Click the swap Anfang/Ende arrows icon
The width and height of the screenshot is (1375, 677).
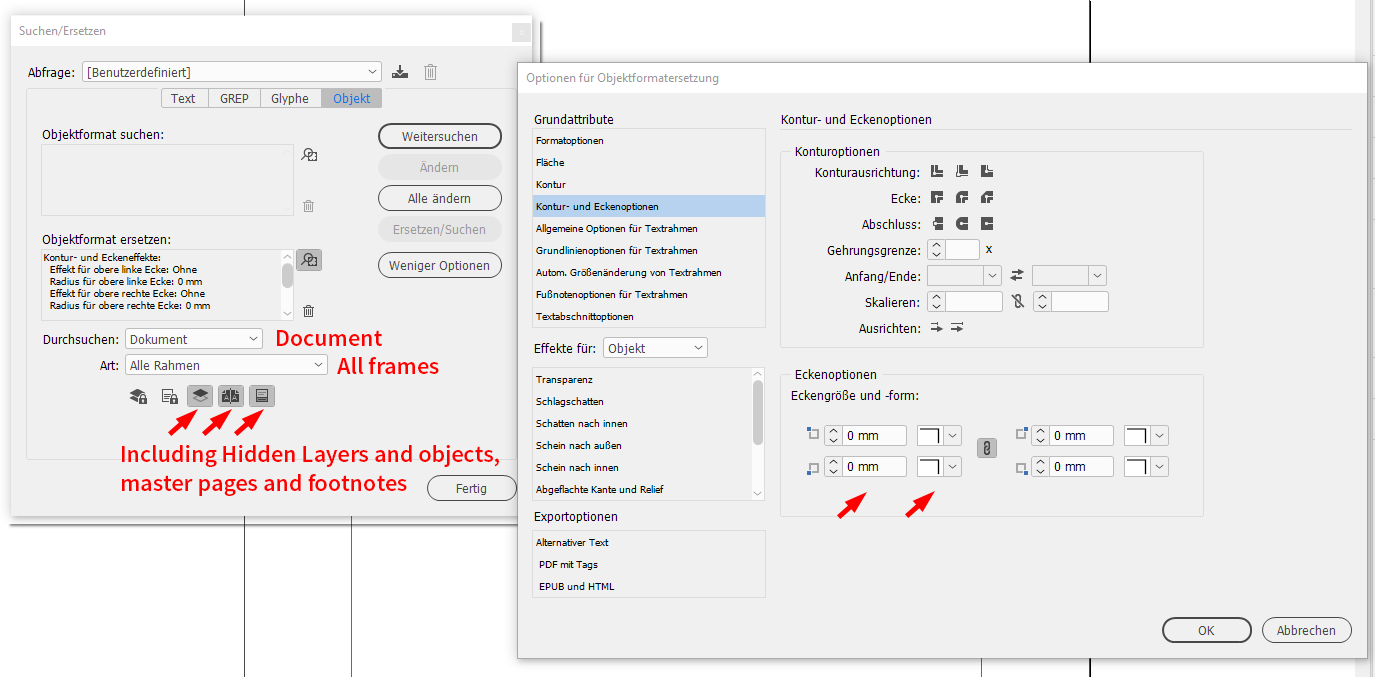(x=1018, y=276)
